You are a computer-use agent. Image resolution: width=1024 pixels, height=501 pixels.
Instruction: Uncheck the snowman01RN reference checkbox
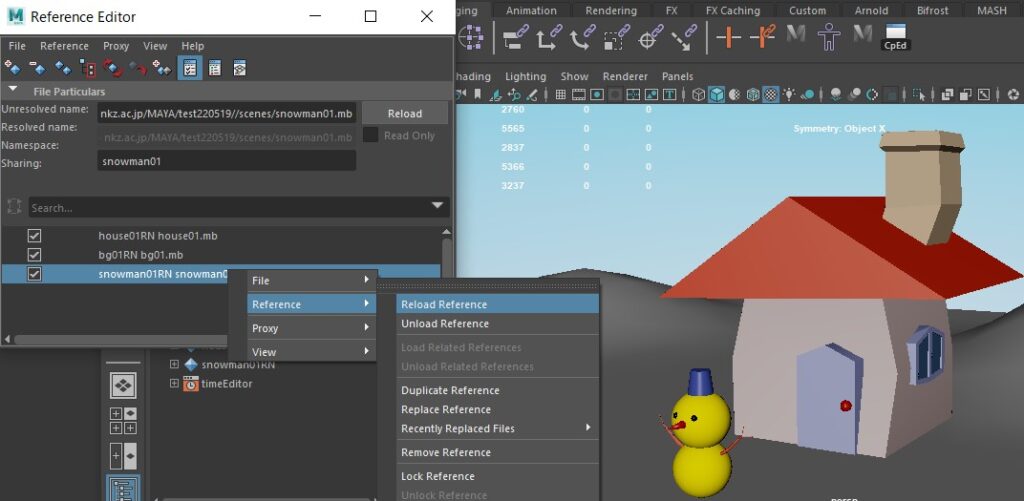click(34, 274)
